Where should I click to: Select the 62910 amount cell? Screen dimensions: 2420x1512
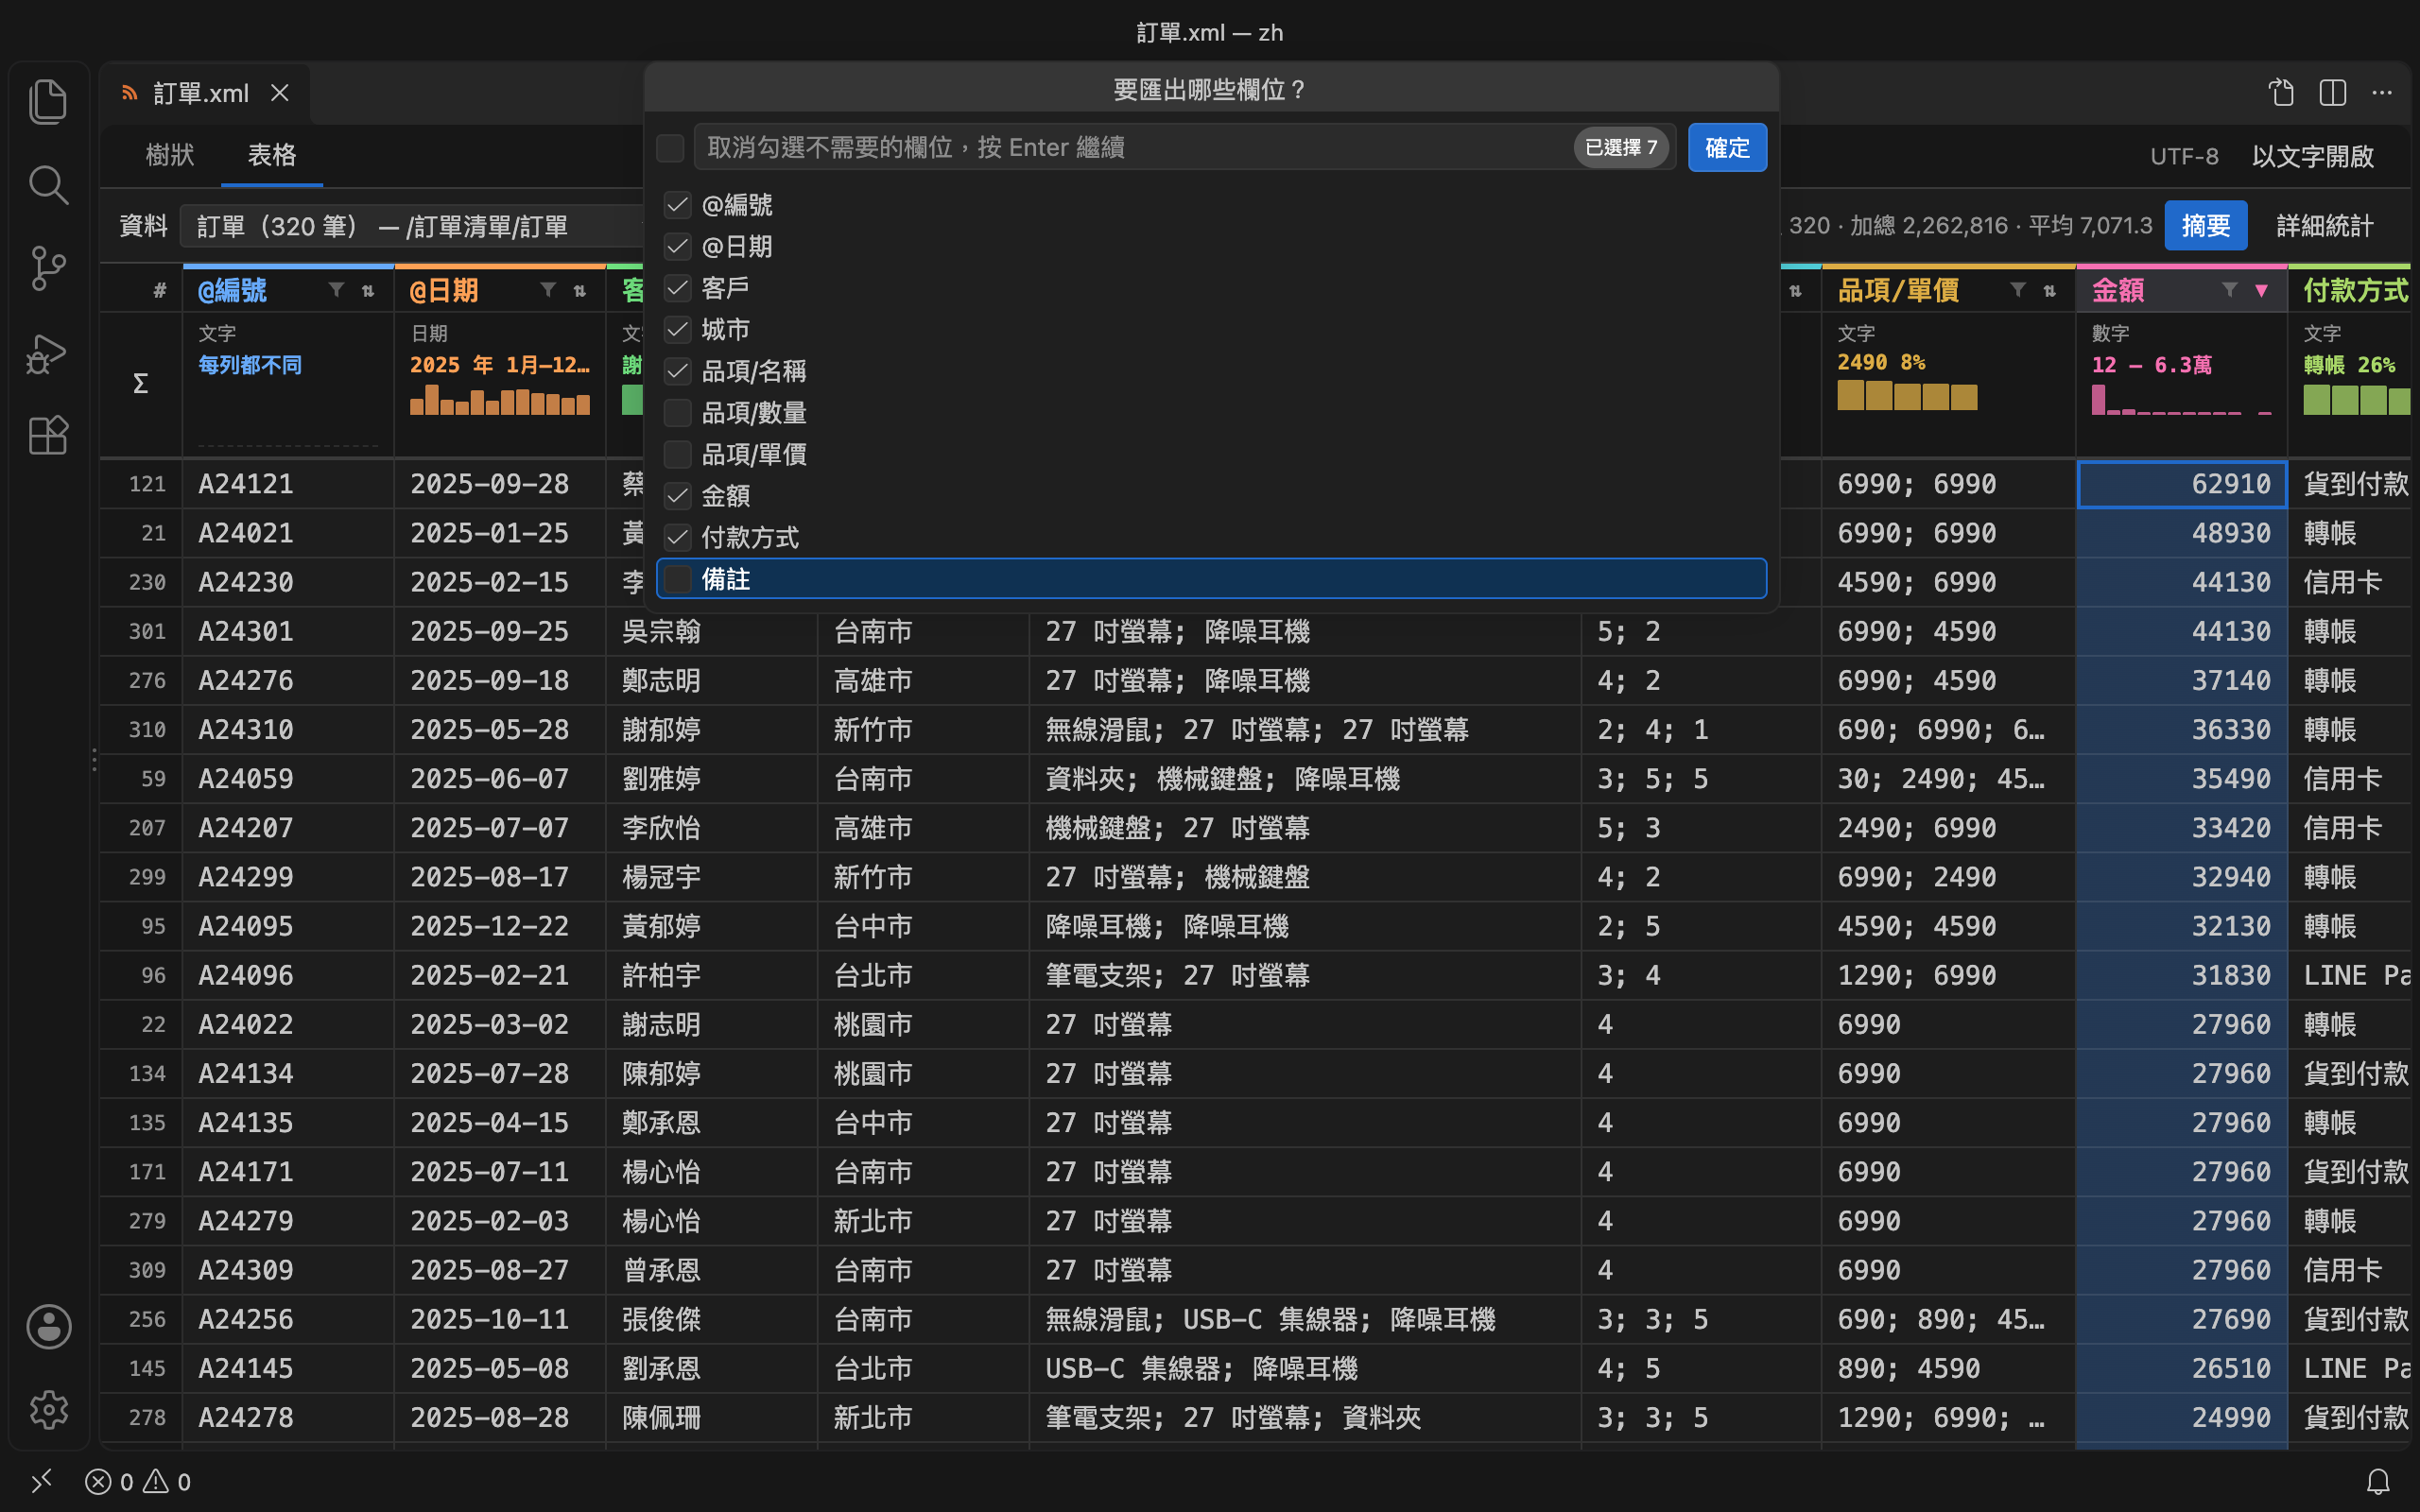pos(2181,484)
